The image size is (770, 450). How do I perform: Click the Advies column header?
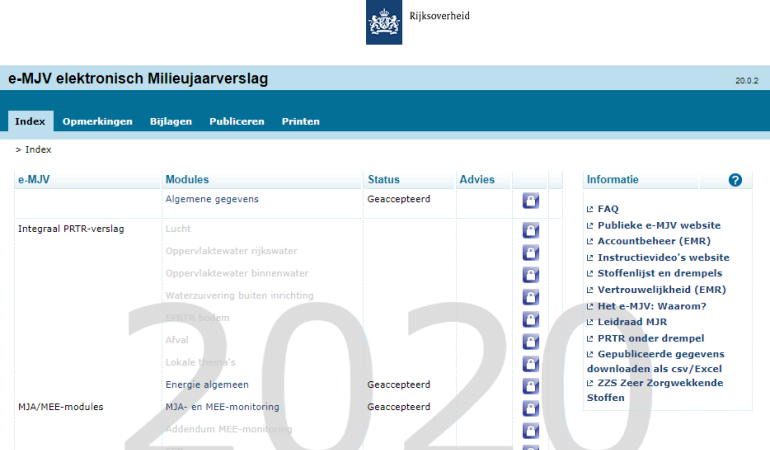pos(477,180)
